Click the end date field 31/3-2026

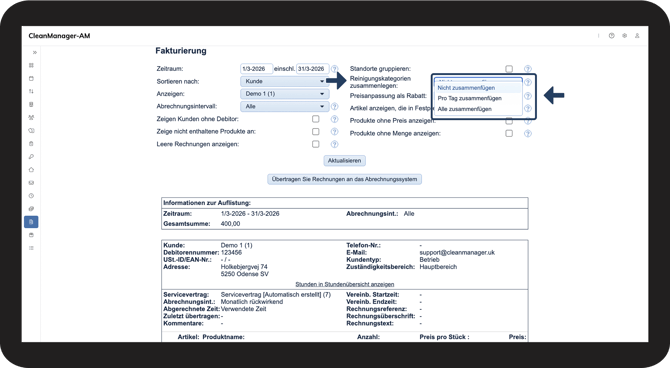tap(313, 69)
